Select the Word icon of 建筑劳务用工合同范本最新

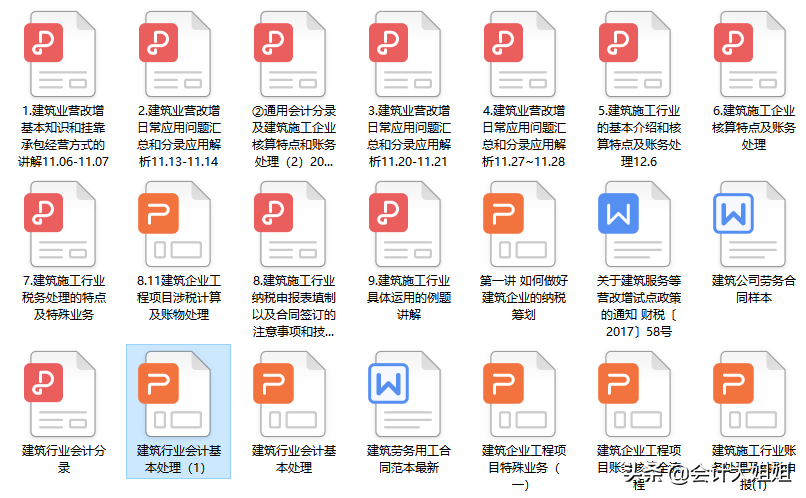point(406,394)
